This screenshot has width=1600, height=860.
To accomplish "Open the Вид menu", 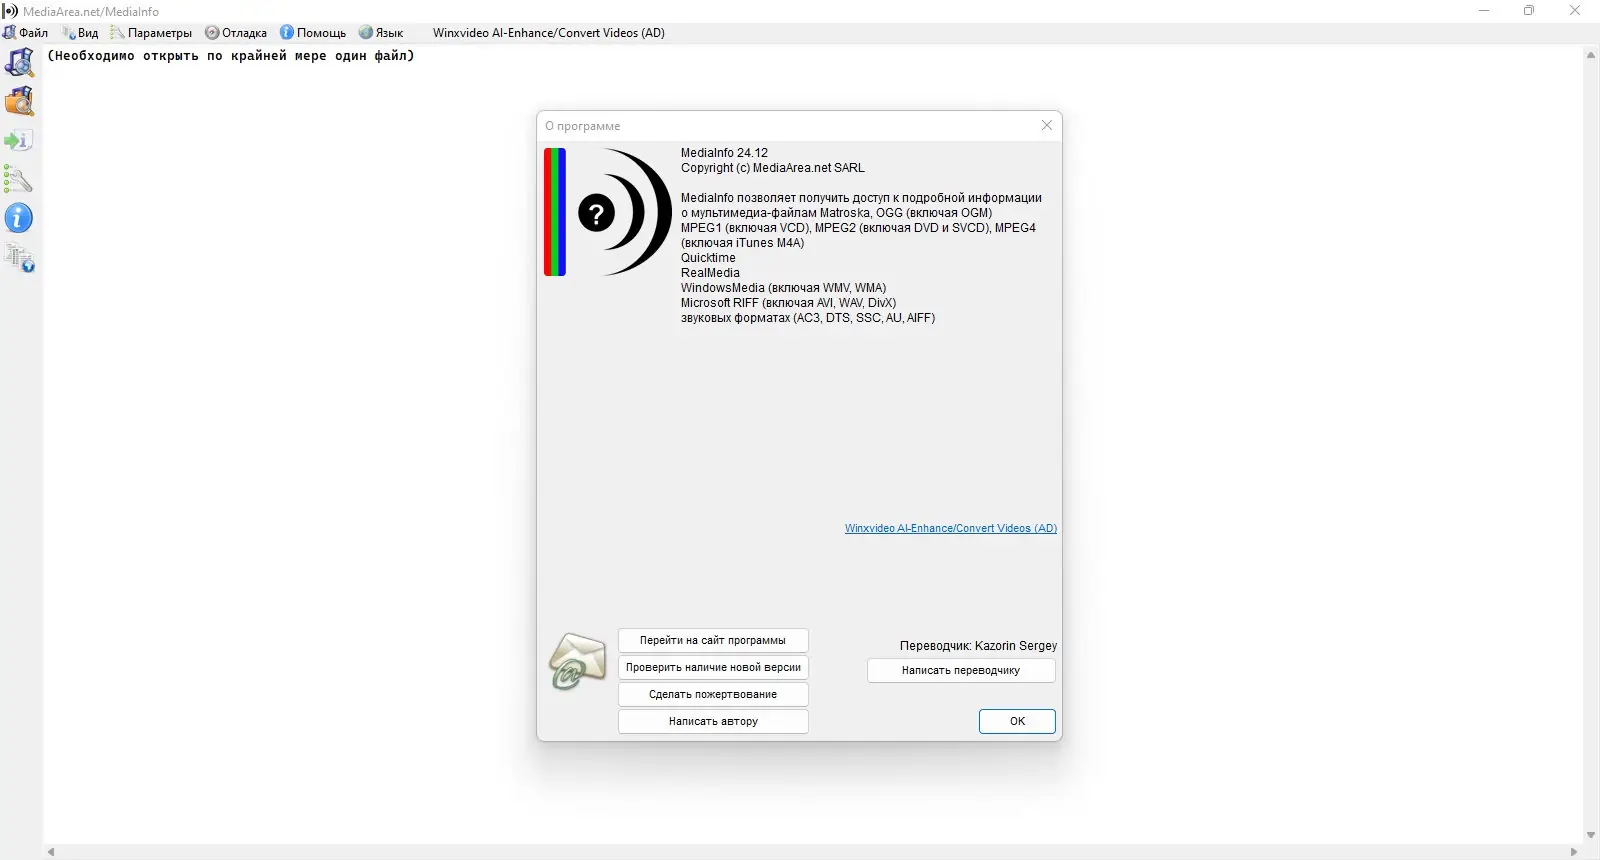I will 80,33.
